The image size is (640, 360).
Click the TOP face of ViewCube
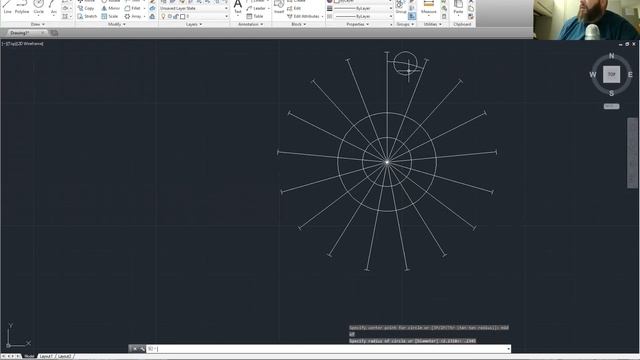point(611,74)
